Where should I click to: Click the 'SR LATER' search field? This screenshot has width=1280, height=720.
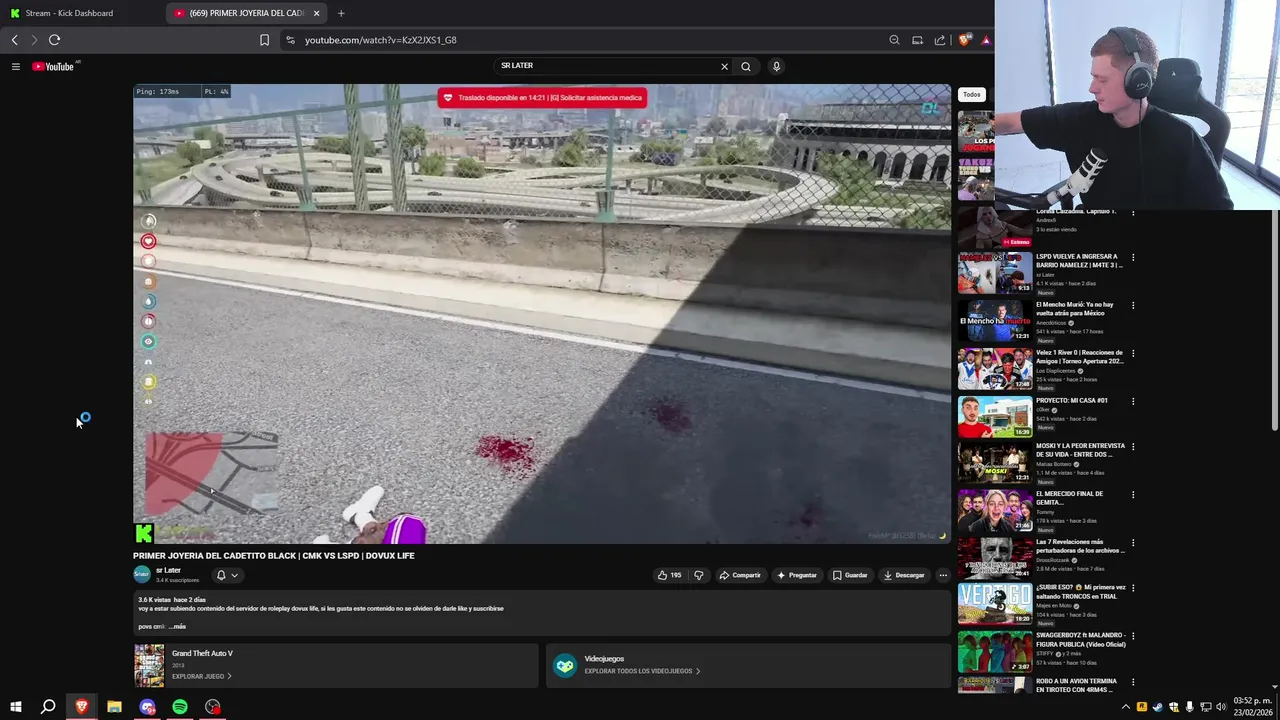[x=606, y=66]
